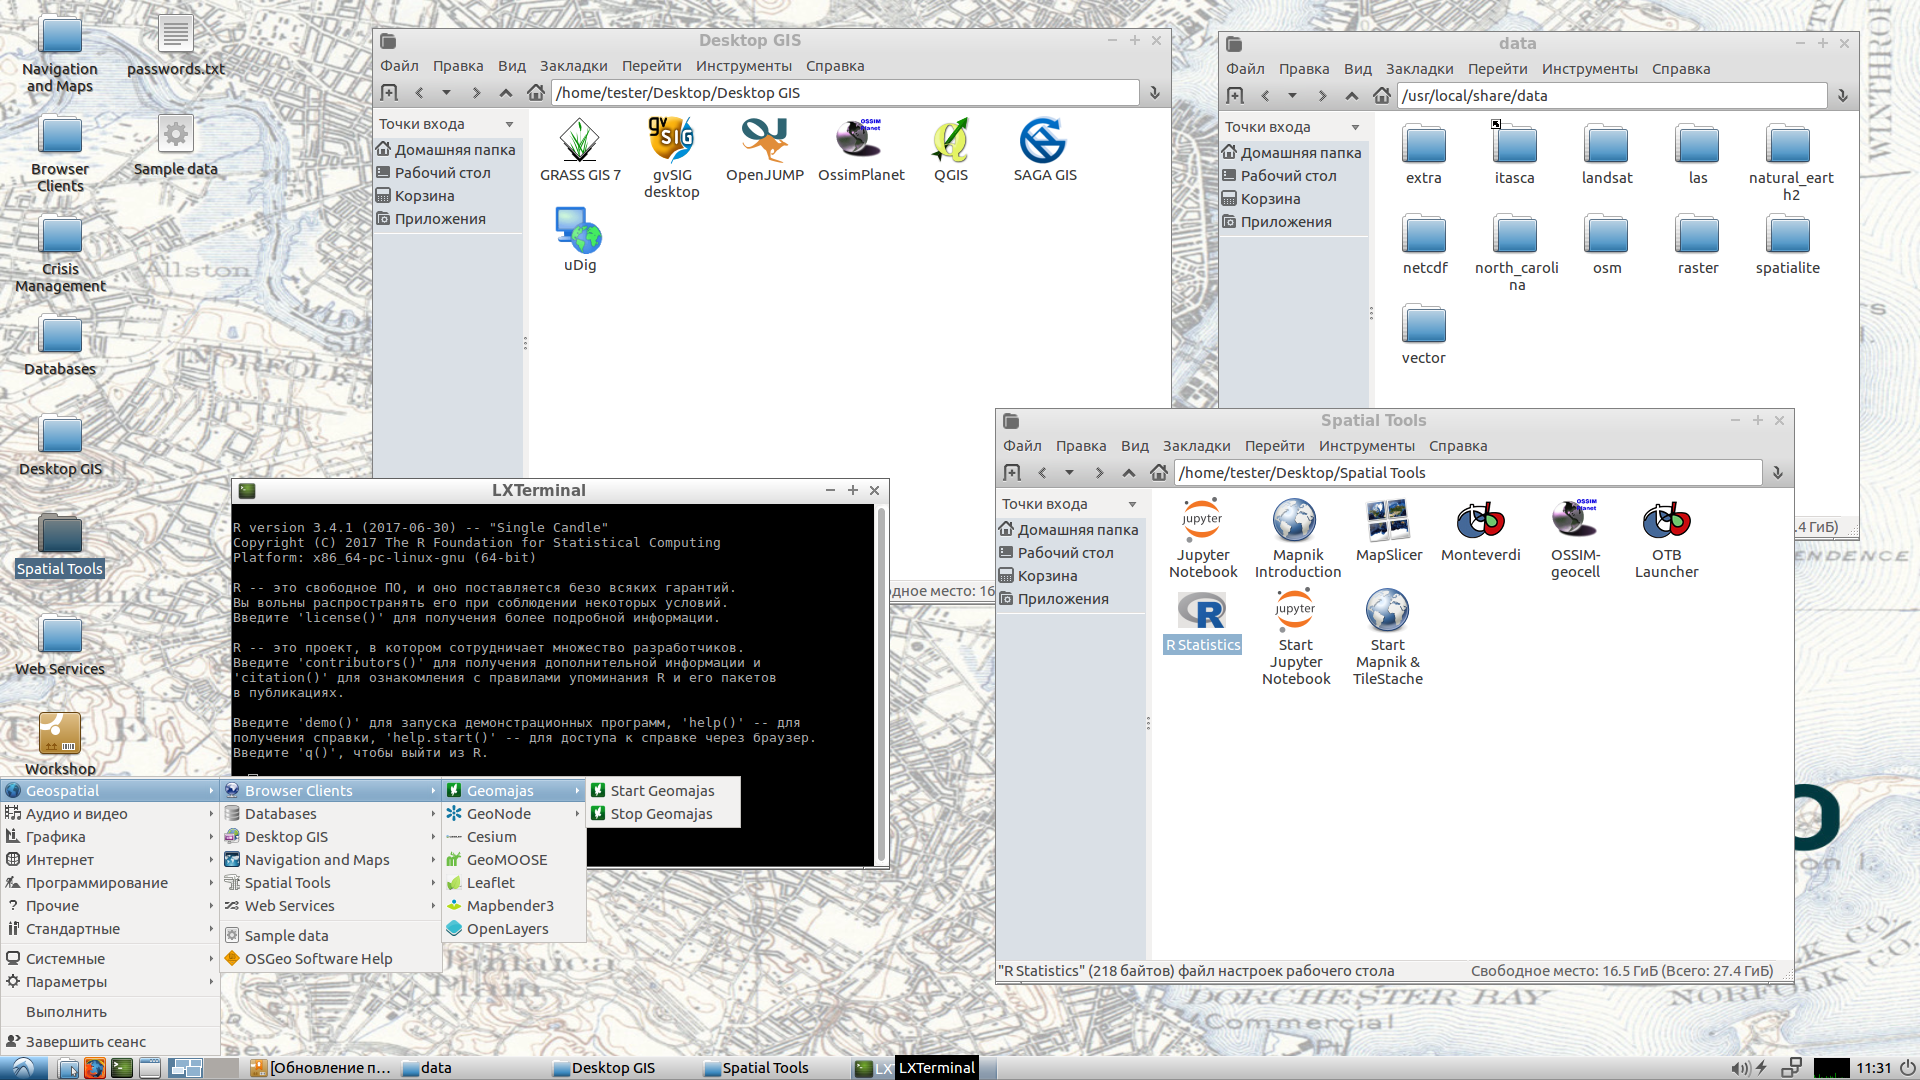Open 'Инструменты' menu in Spatial Tools window
This screenshot has width=1920, height=1080.
click(x=1366, y=446)
